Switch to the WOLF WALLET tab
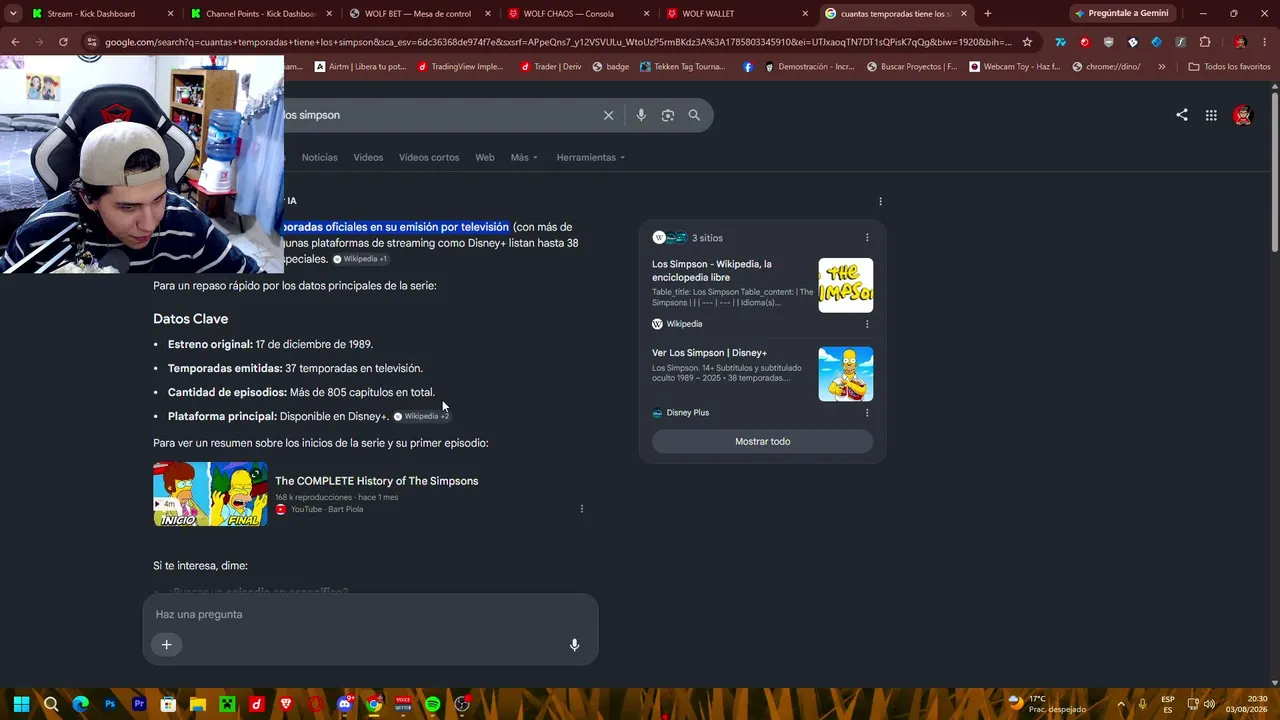 coord(738,14)
